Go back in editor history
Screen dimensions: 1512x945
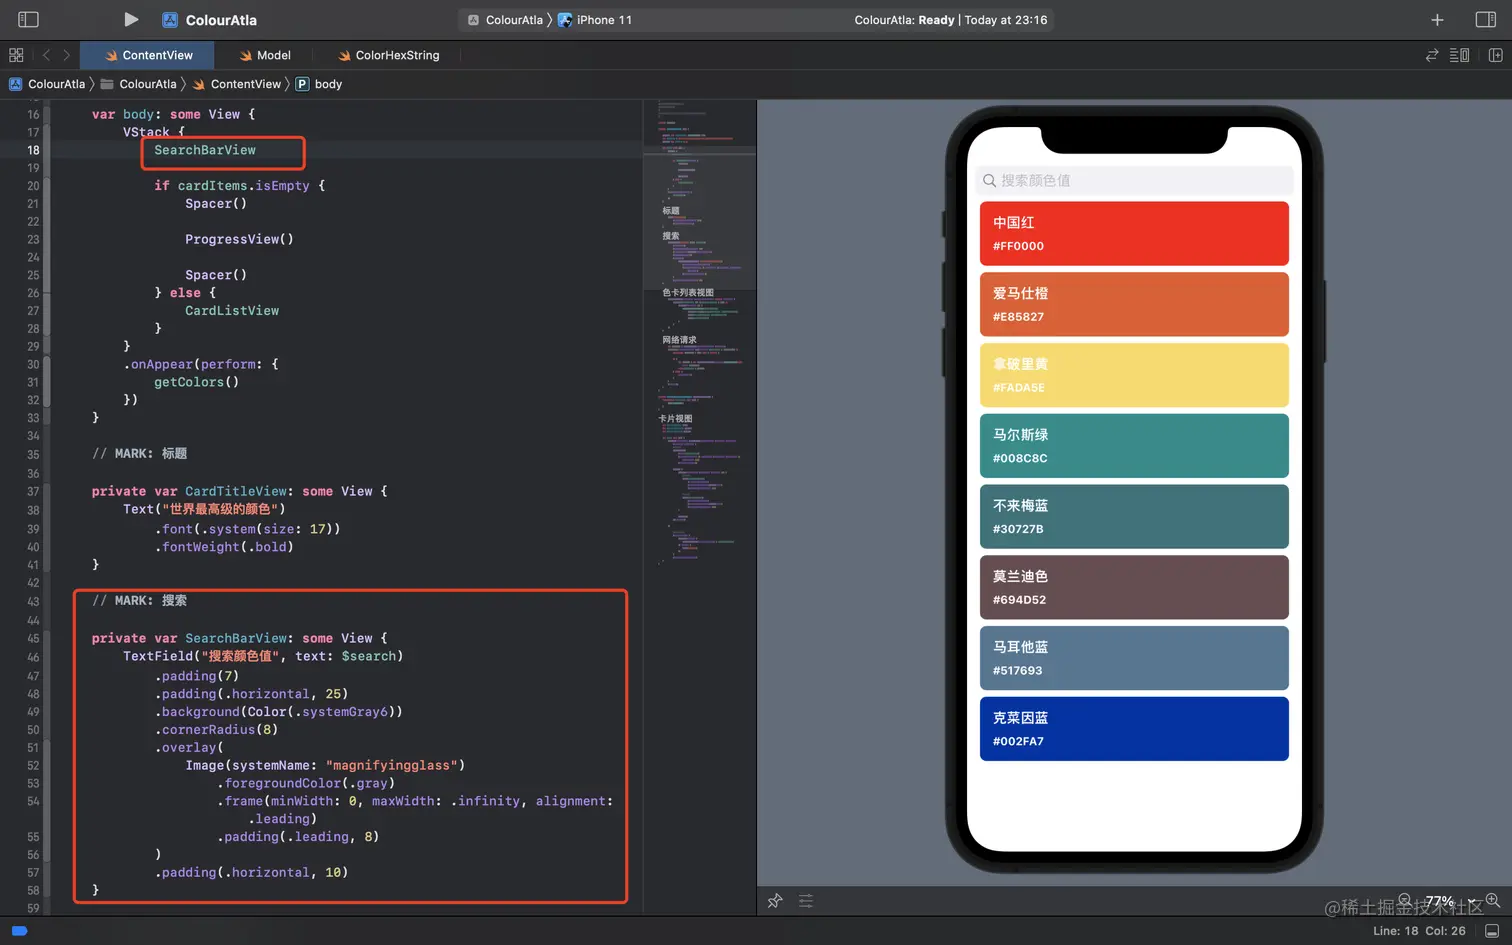(46, 55)
